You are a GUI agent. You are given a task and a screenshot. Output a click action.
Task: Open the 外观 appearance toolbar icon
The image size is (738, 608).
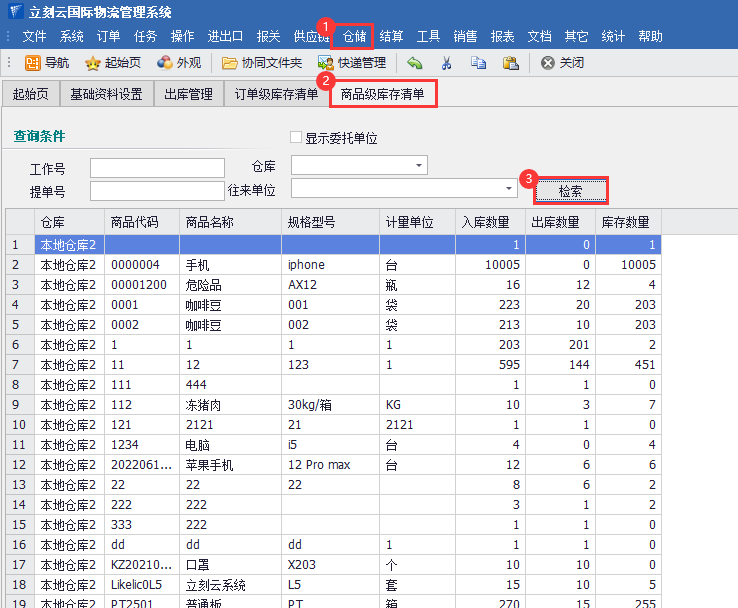(165, 63)
